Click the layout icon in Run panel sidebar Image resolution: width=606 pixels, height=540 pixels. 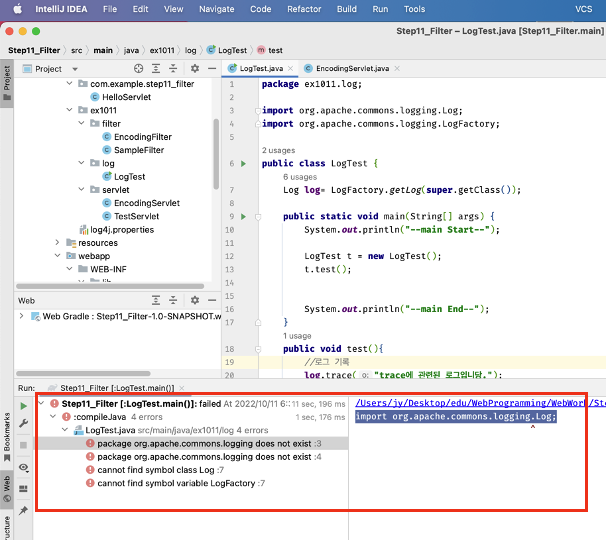click(x=24, y=489)
